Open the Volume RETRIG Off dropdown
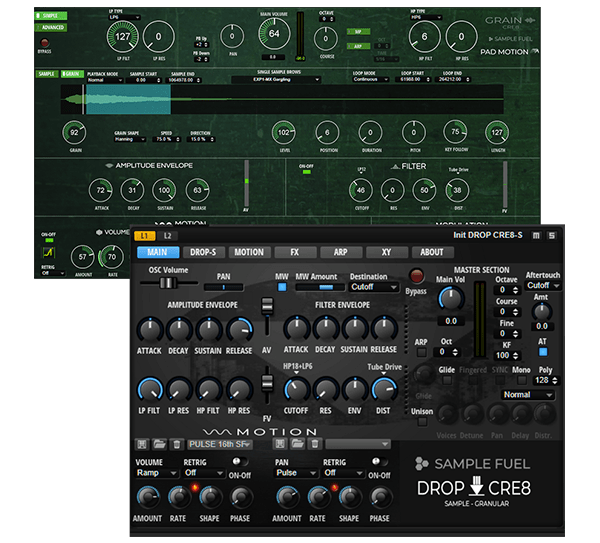Screen dimensions: 600x543 click(204, 473)
